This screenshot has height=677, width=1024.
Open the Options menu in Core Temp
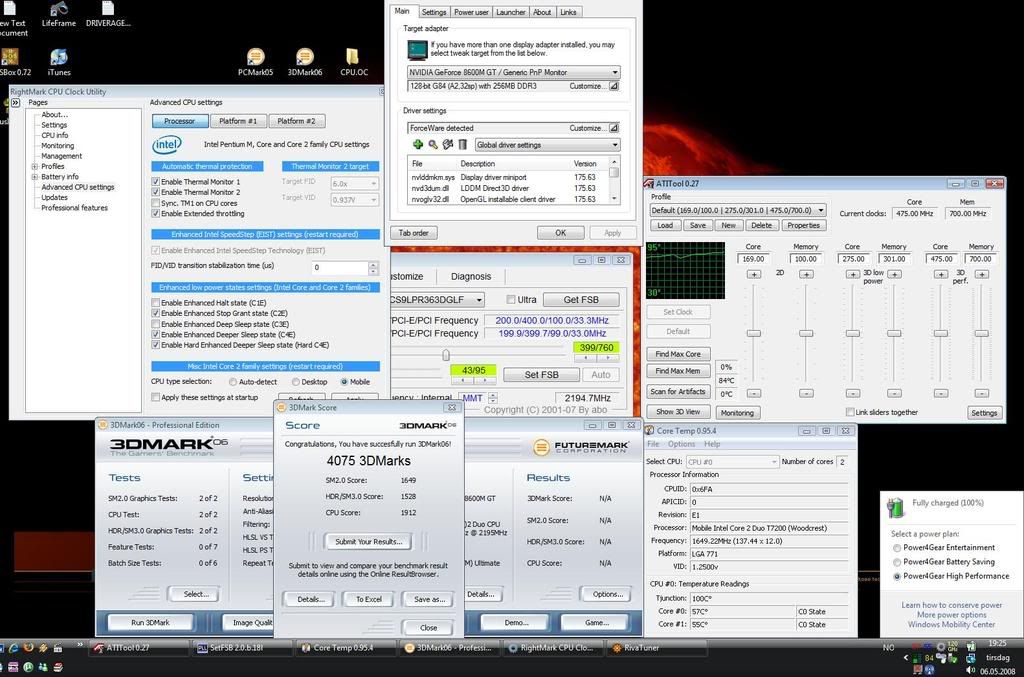[681, 444]
